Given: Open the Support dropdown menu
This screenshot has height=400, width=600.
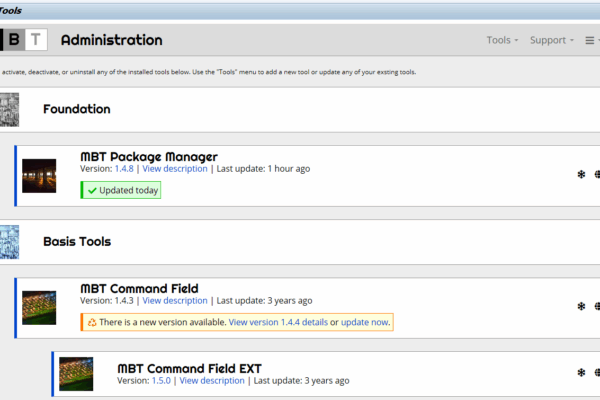Looking at the screenshot, I should 552,41.
